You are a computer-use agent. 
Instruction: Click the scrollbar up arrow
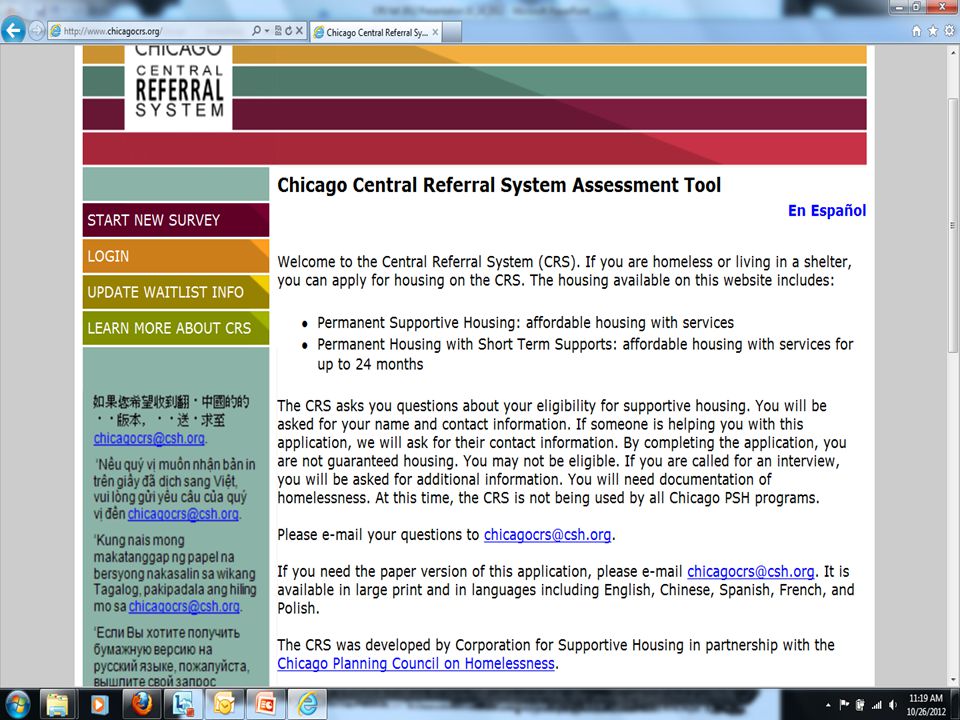[952, 53]
